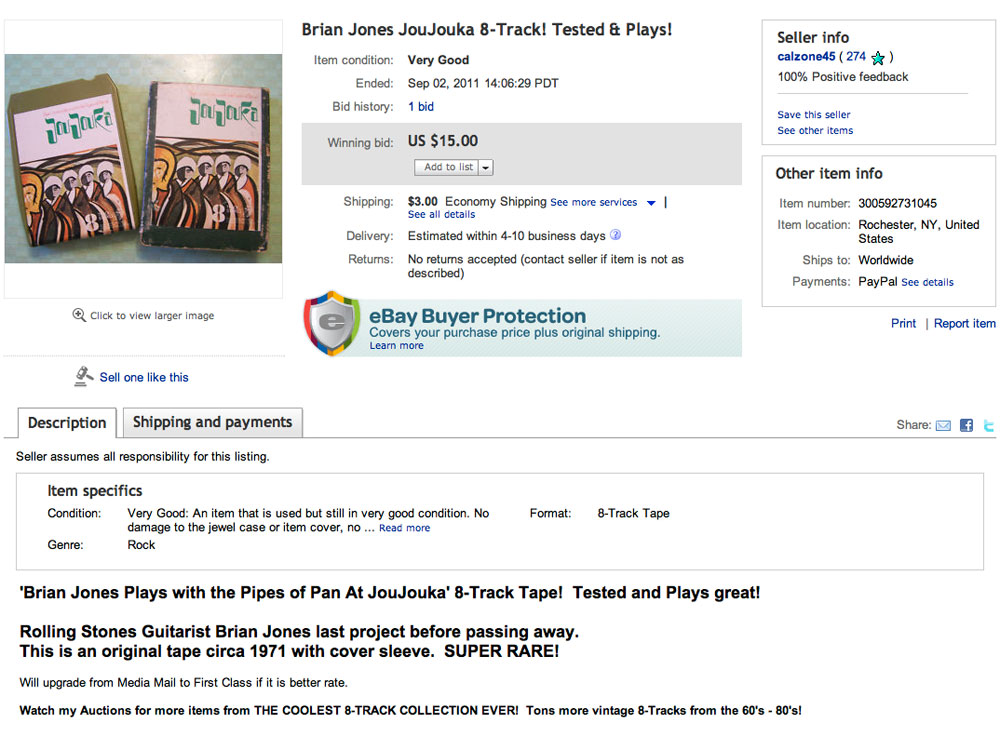
Task: Click the auction gavel Sell icon
Action: [x=84, y=376]
